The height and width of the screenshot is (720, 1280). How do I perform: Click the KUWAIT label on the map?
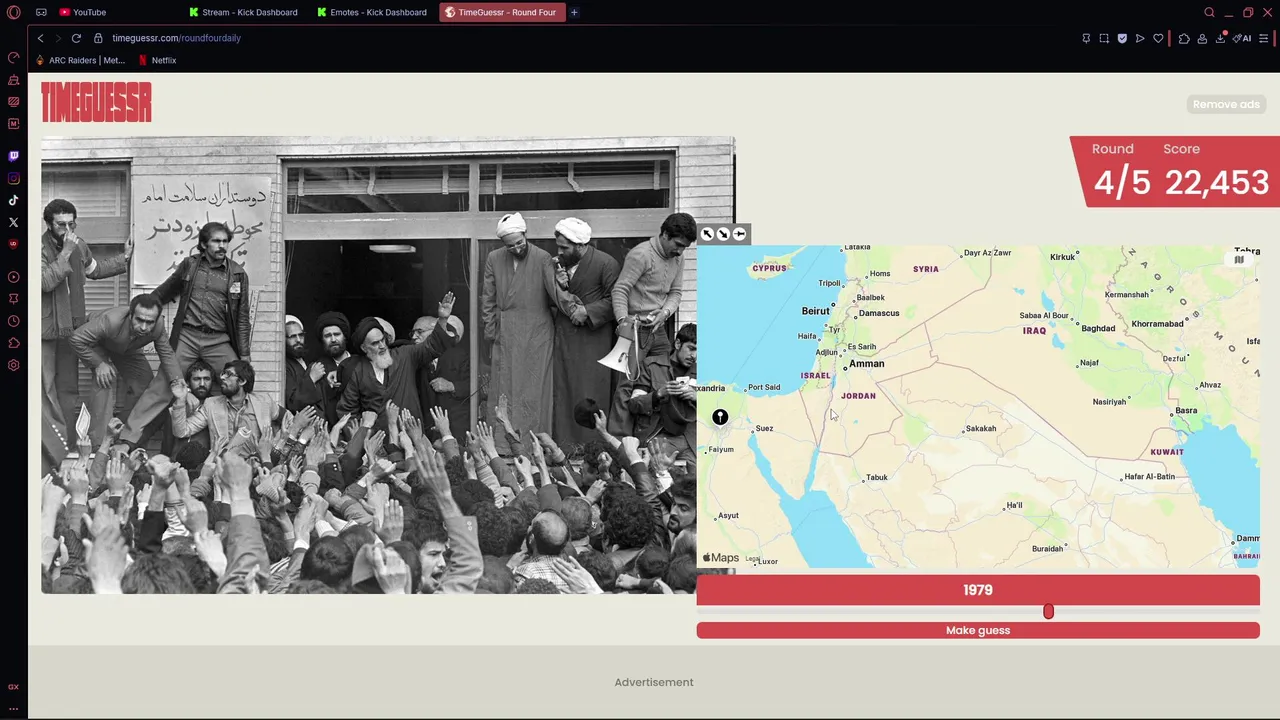tap(1167, 452)
